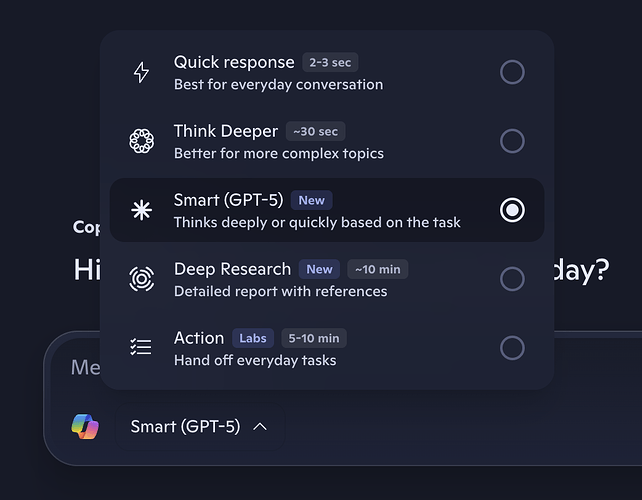The width and height of the screenshot is (642, 500).
Task: Click the lightning bolt Quick response icon
Action: coord(141,72)
